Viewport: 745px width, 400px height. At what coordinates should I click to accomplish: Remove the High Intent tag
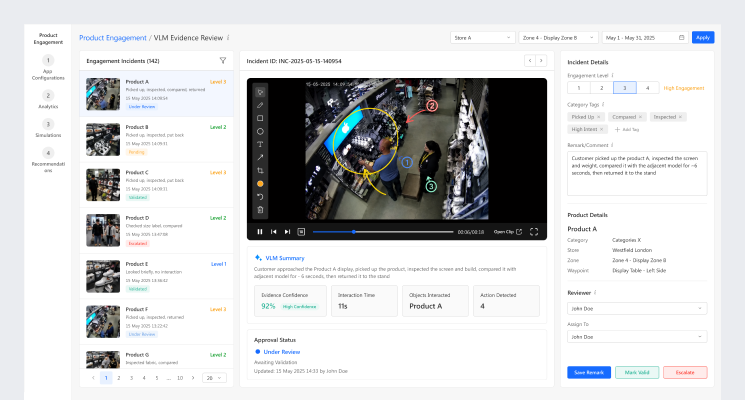[602, 129]
